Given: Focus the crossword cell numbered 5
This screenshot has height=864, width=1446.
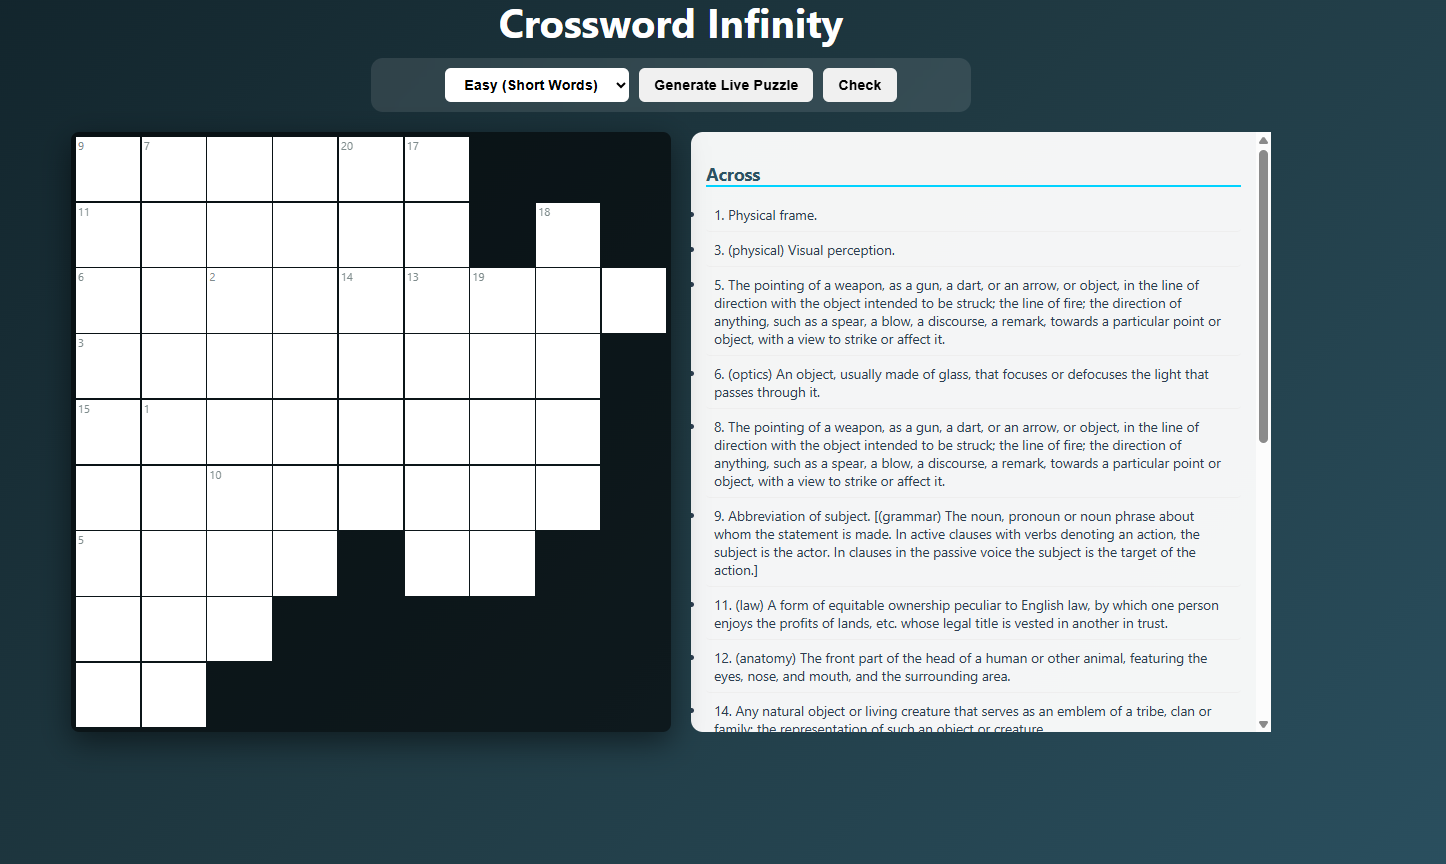Looking at the screenshot, I should [108, 563].
